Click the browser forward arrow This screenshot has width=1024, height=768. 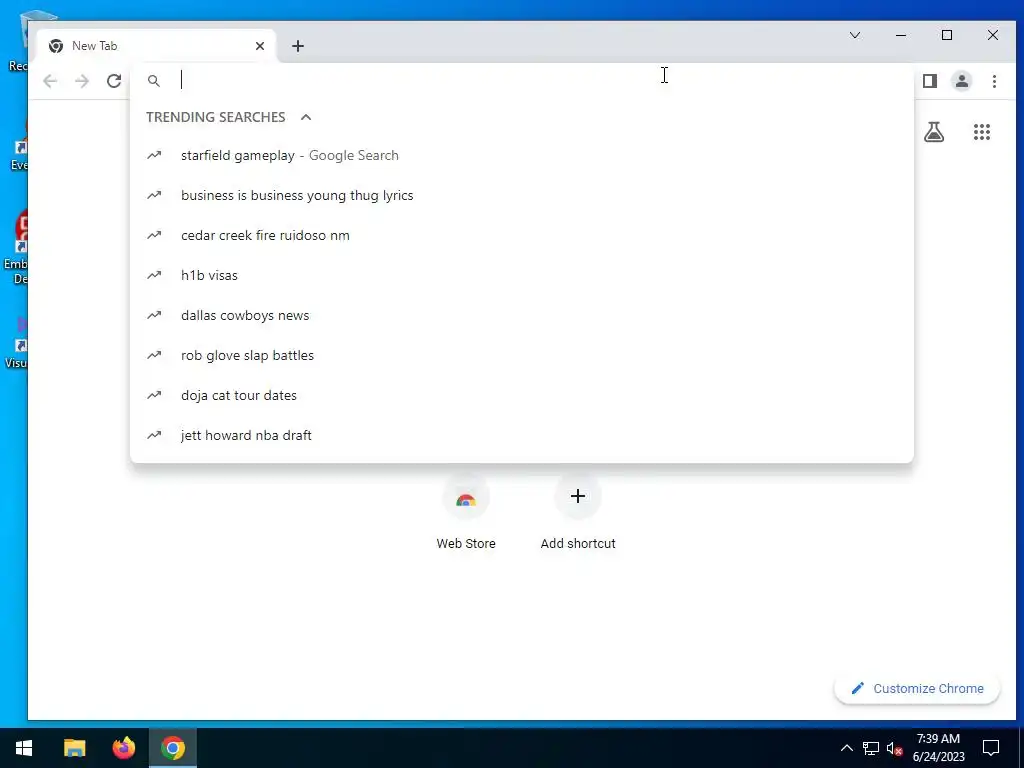[82, 81]
